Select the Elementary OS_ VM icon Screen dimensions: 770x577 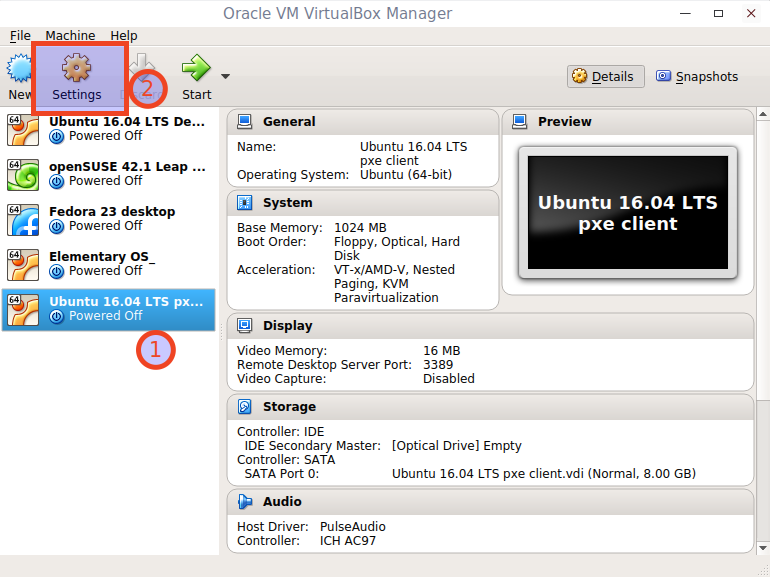(23, 265)
